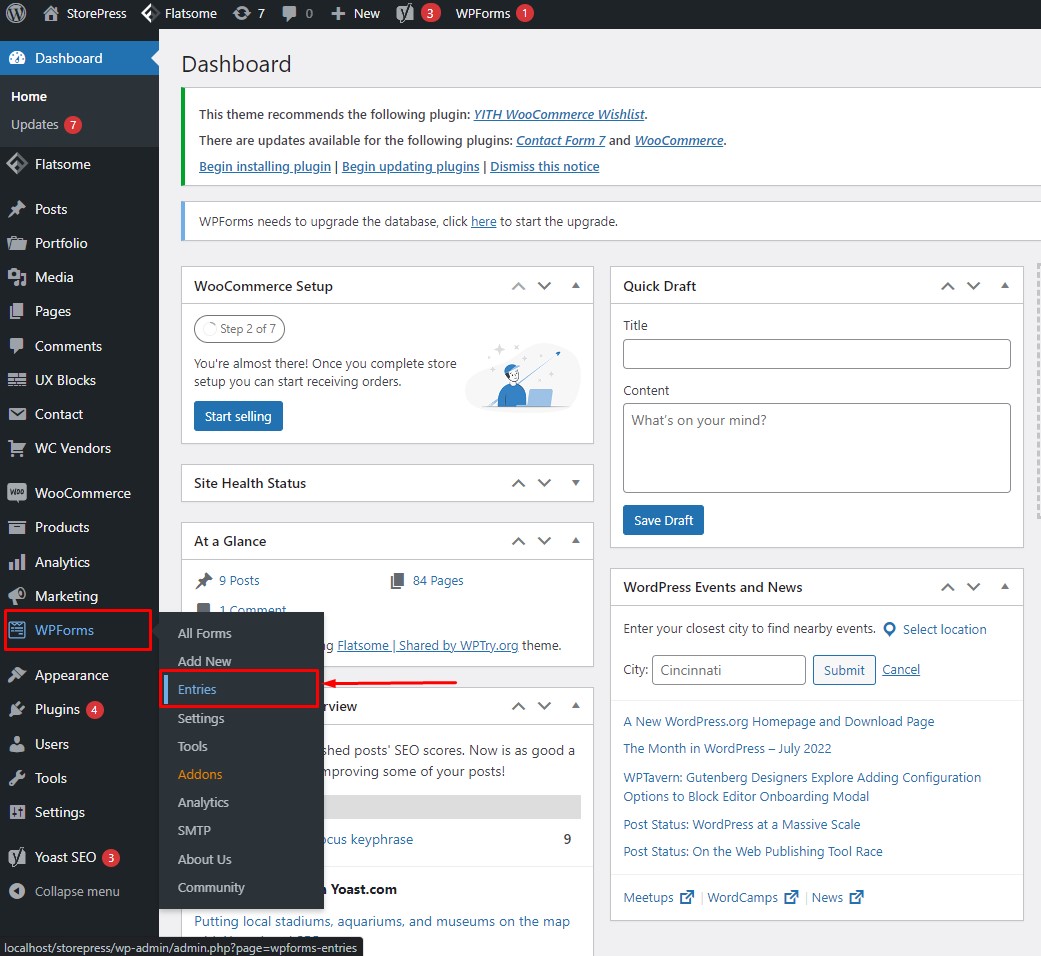The width and height of the screenshot is (1041, 956).
Task: Open the Yoast icon in admin bar
Action: 404,13
